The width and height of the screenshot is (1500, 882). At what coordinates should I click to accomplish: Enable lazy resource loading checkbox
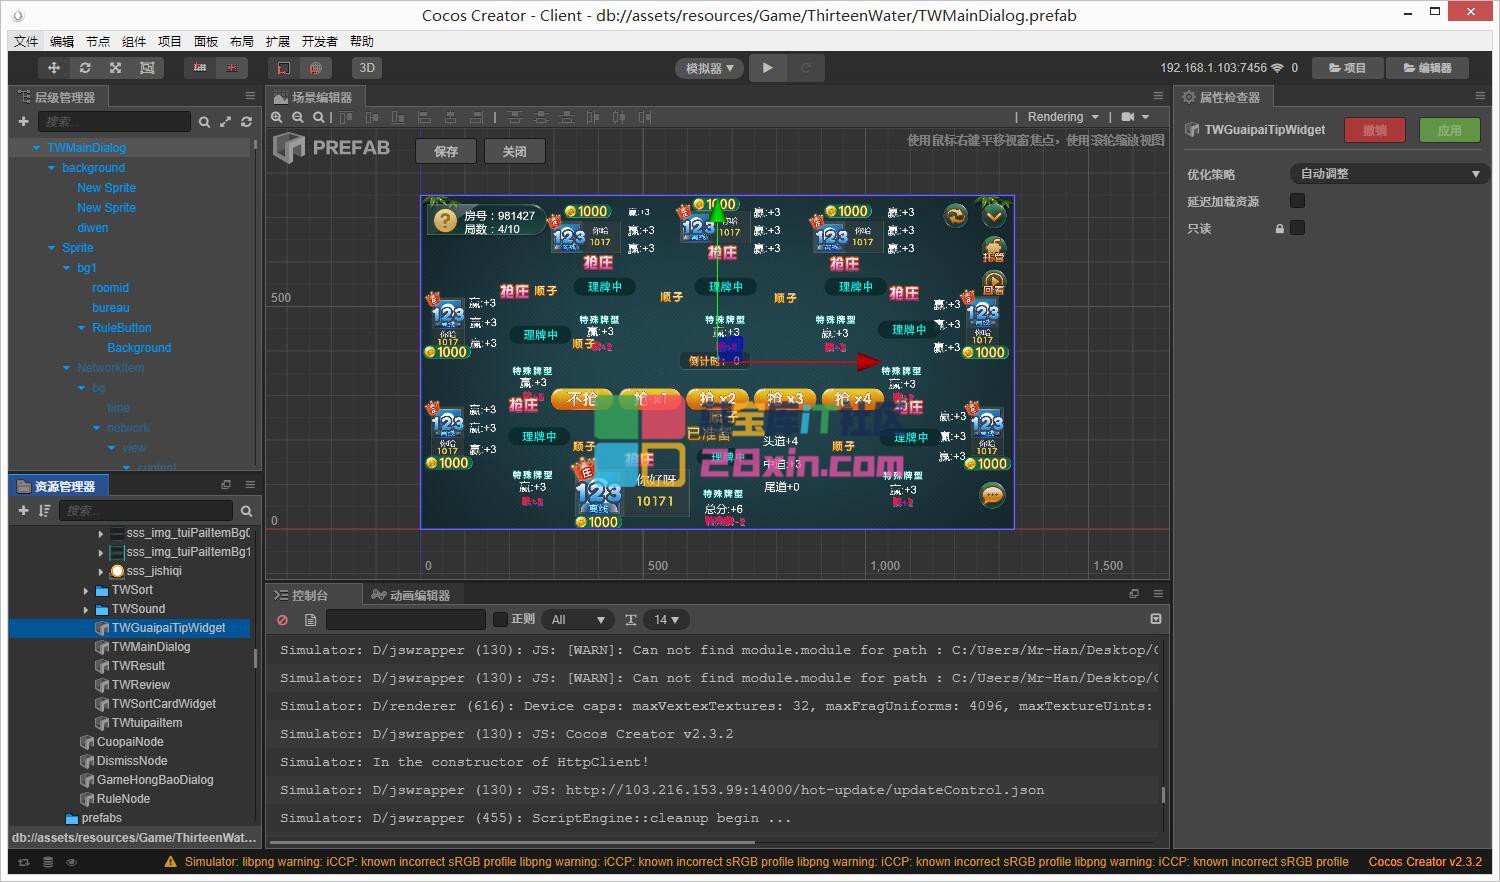tap(1297, 201)
